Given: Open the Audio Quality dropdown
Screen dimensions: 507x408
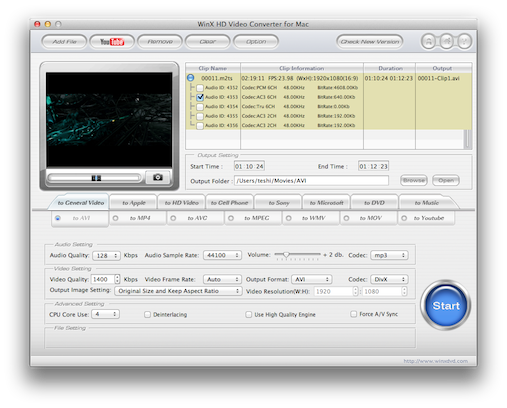Looking at the screenshot, I should [106, 255].
